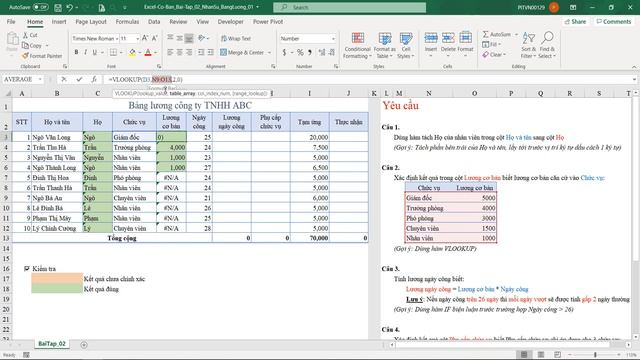Toggle Wrap Text option
Screen dimensions: 640x360
click(x=236, y=38)
